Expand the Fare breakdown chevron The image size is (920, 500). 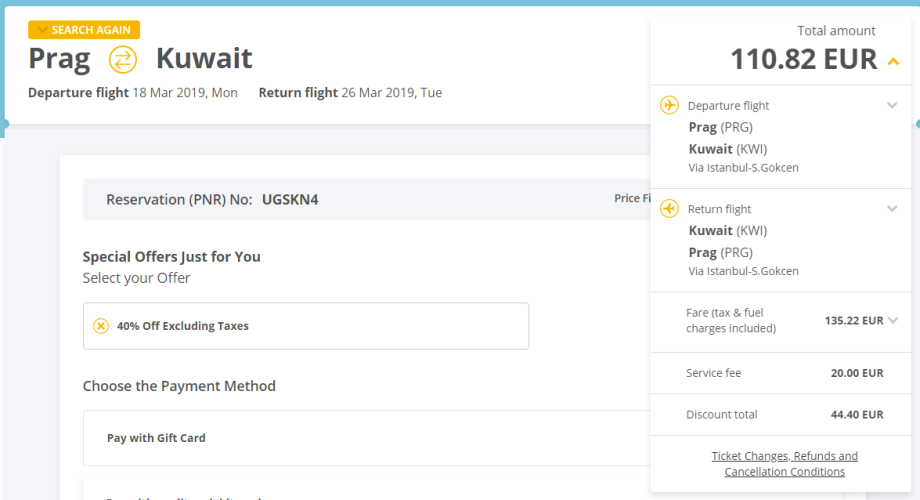point(893,320)
